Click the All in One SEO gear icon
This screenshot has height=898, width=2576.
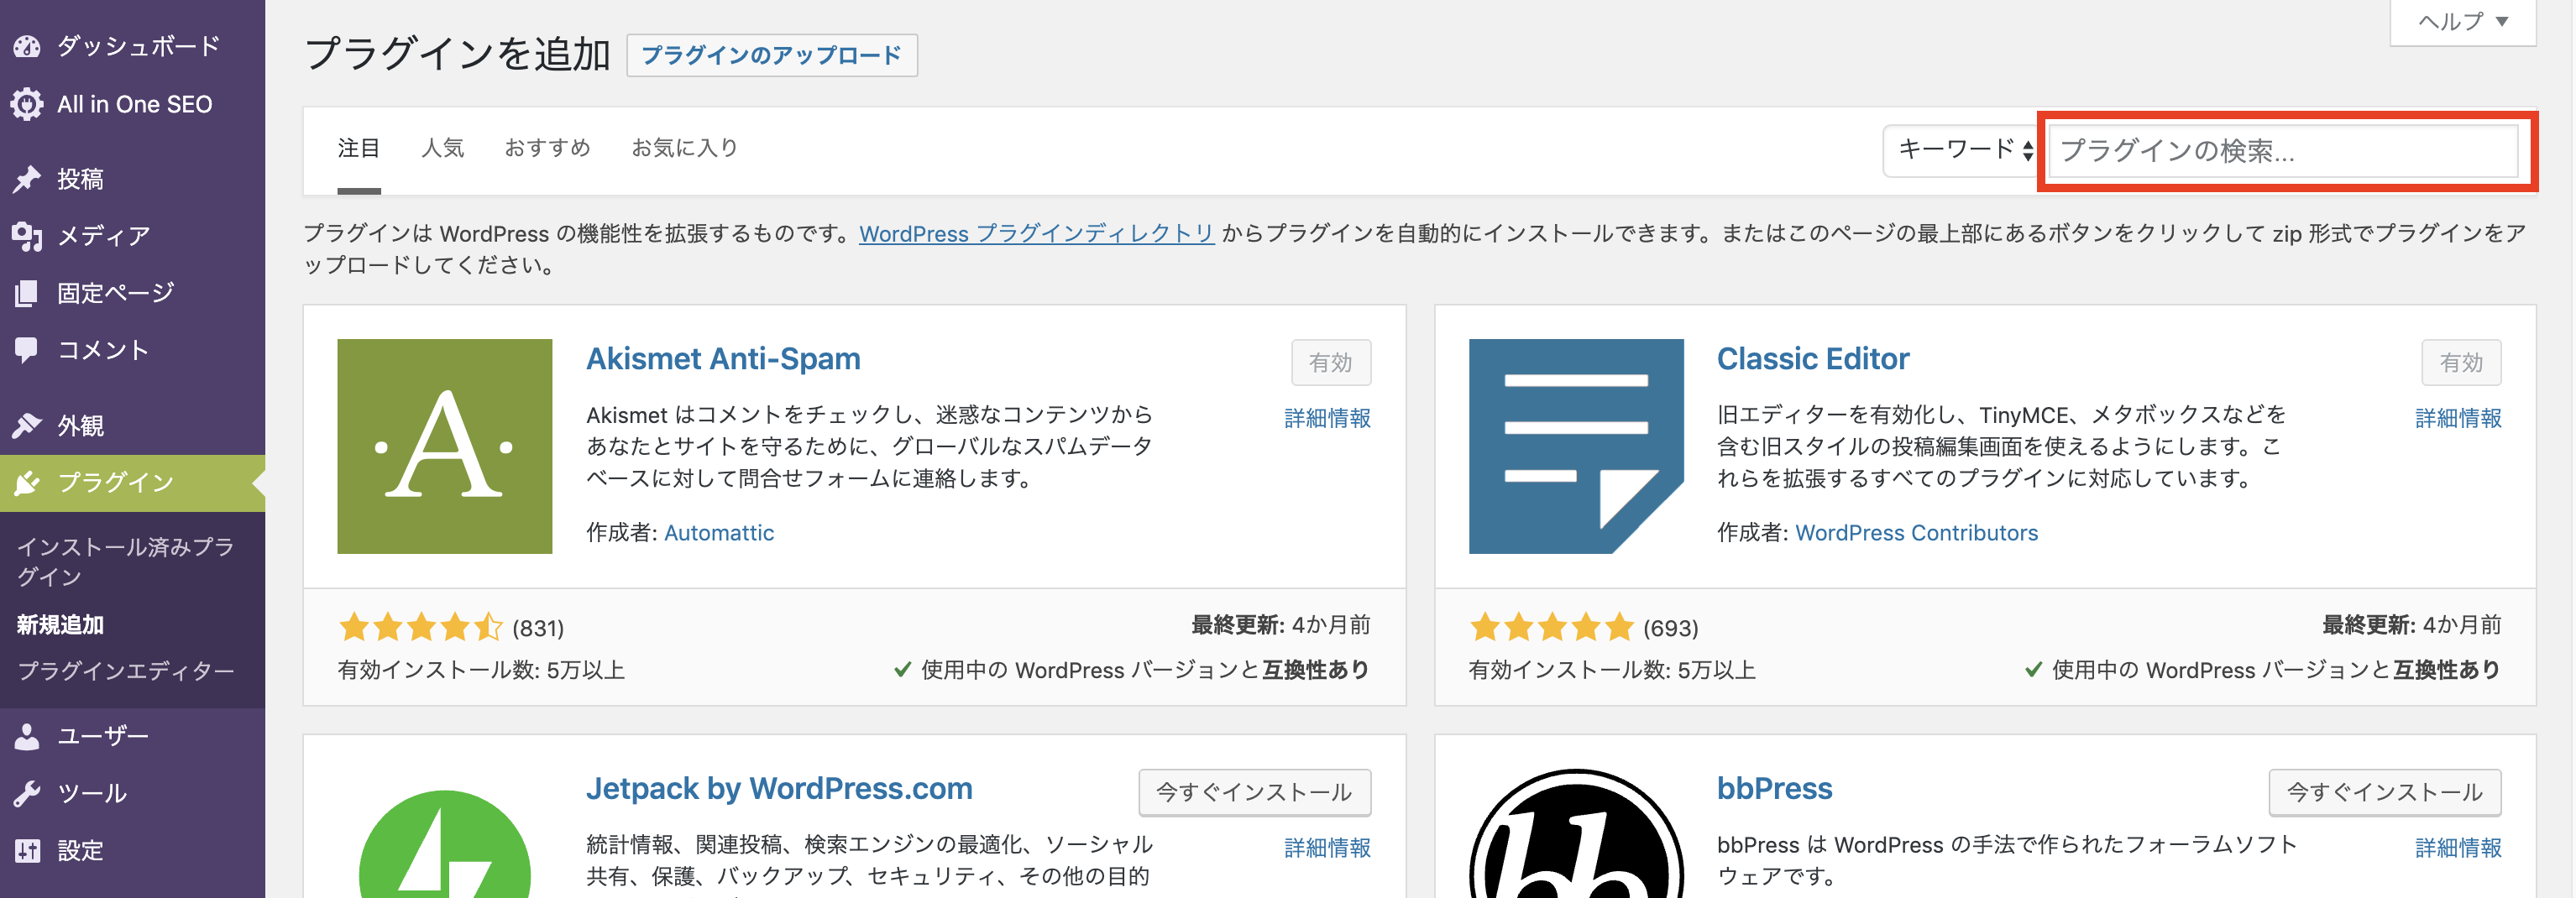[27, 104]
